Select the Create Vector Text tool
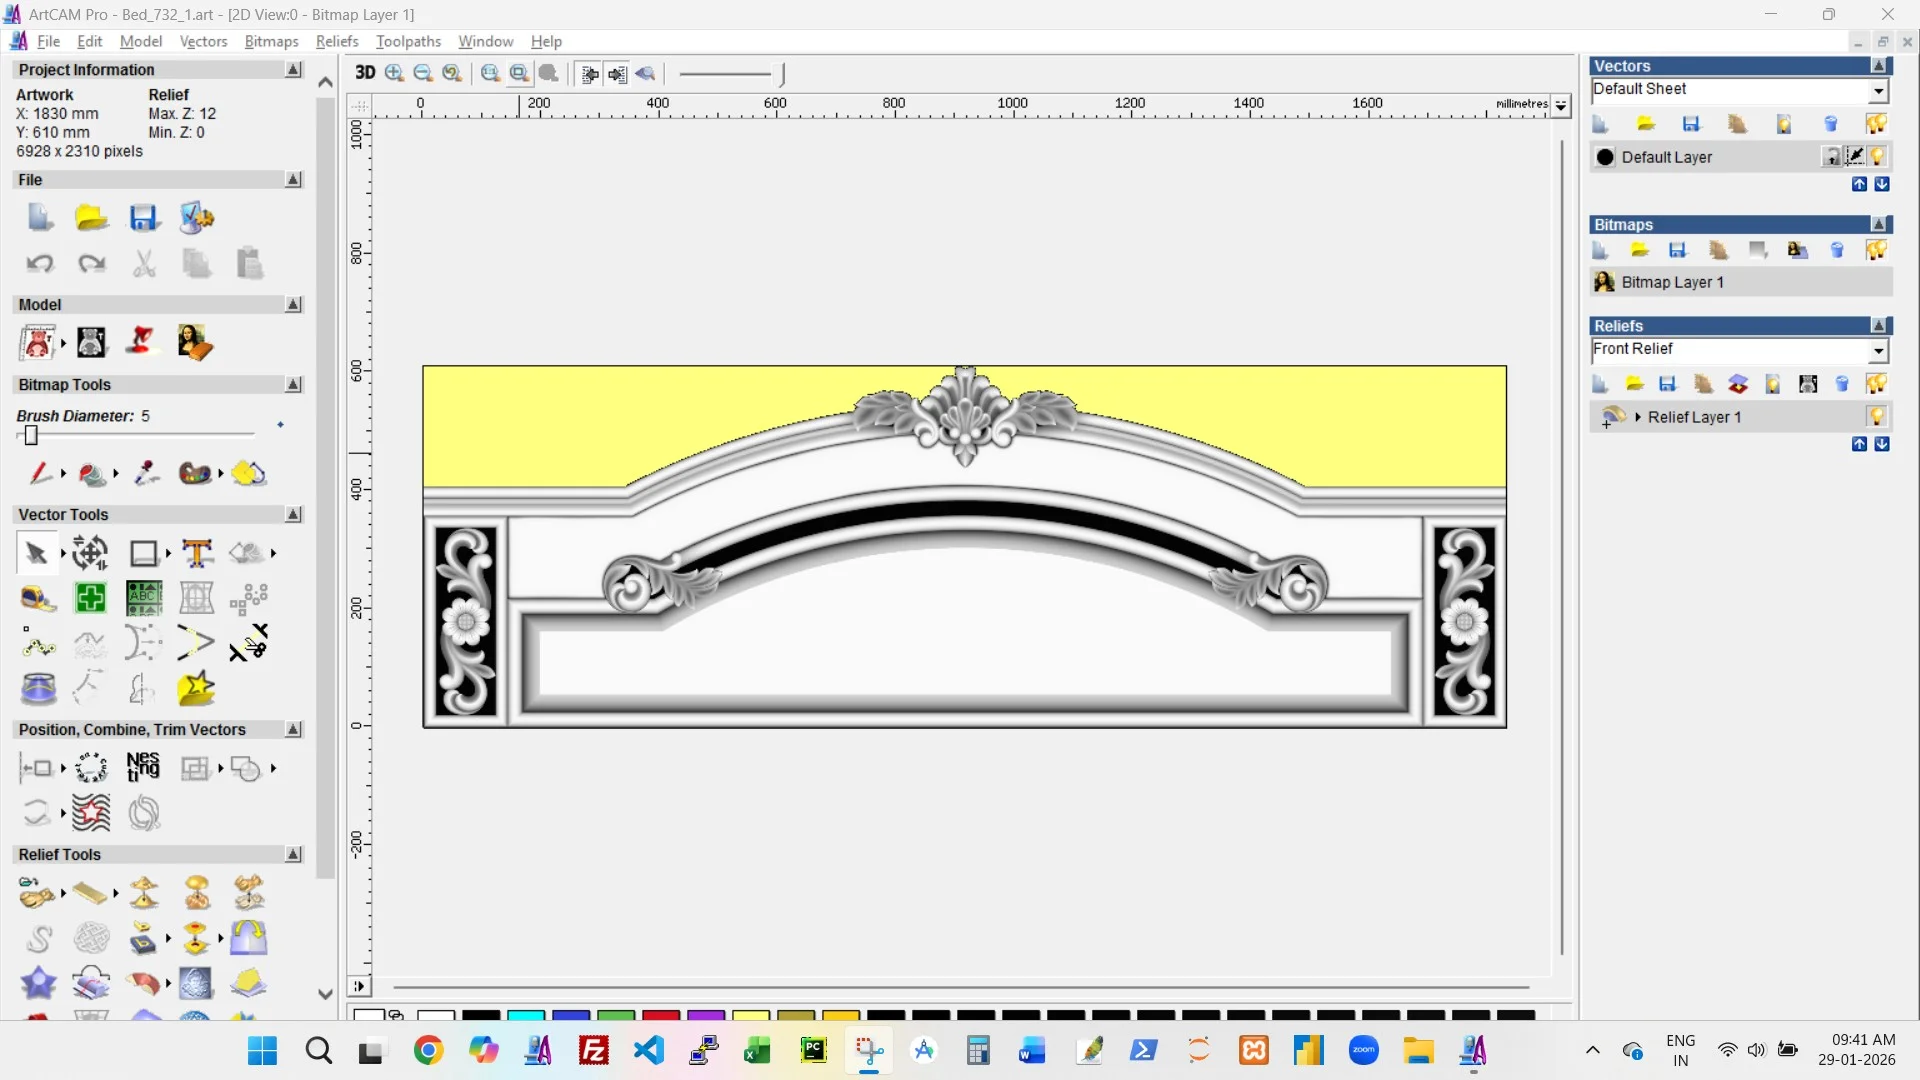 coord(197,553)
